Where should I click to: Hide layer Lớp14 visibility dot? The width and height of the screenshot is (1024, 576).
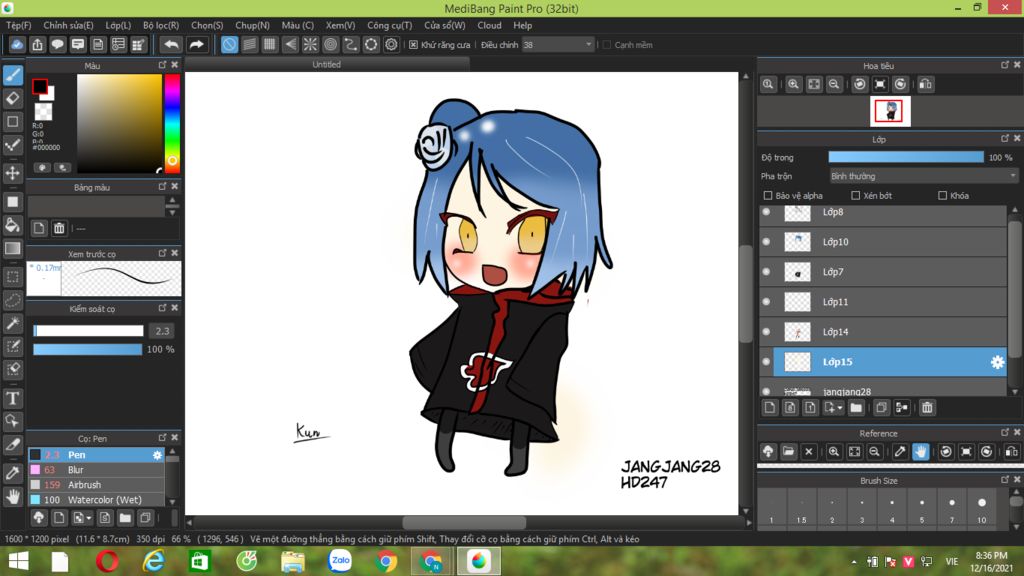click(767, 332)
